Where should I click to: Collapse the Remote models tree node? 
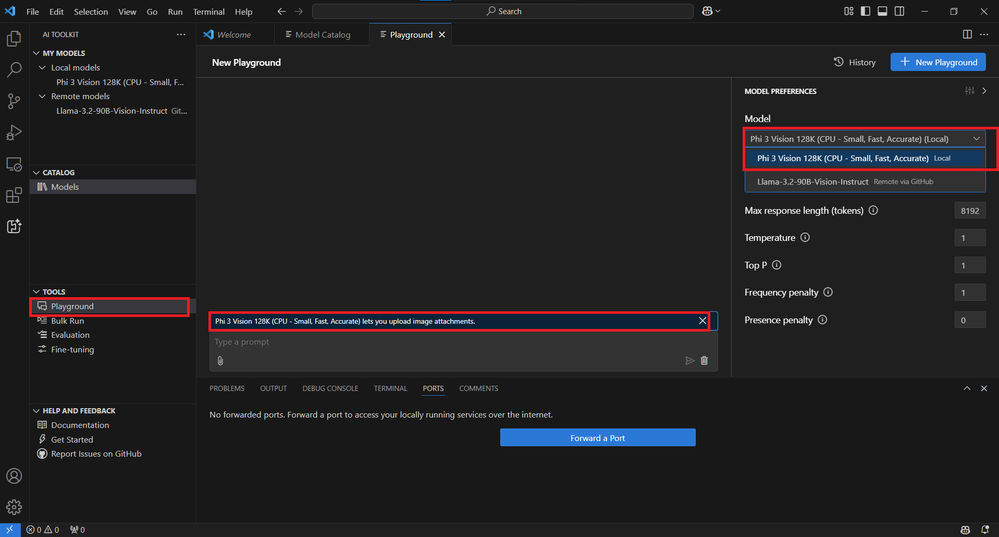[43, 96]
